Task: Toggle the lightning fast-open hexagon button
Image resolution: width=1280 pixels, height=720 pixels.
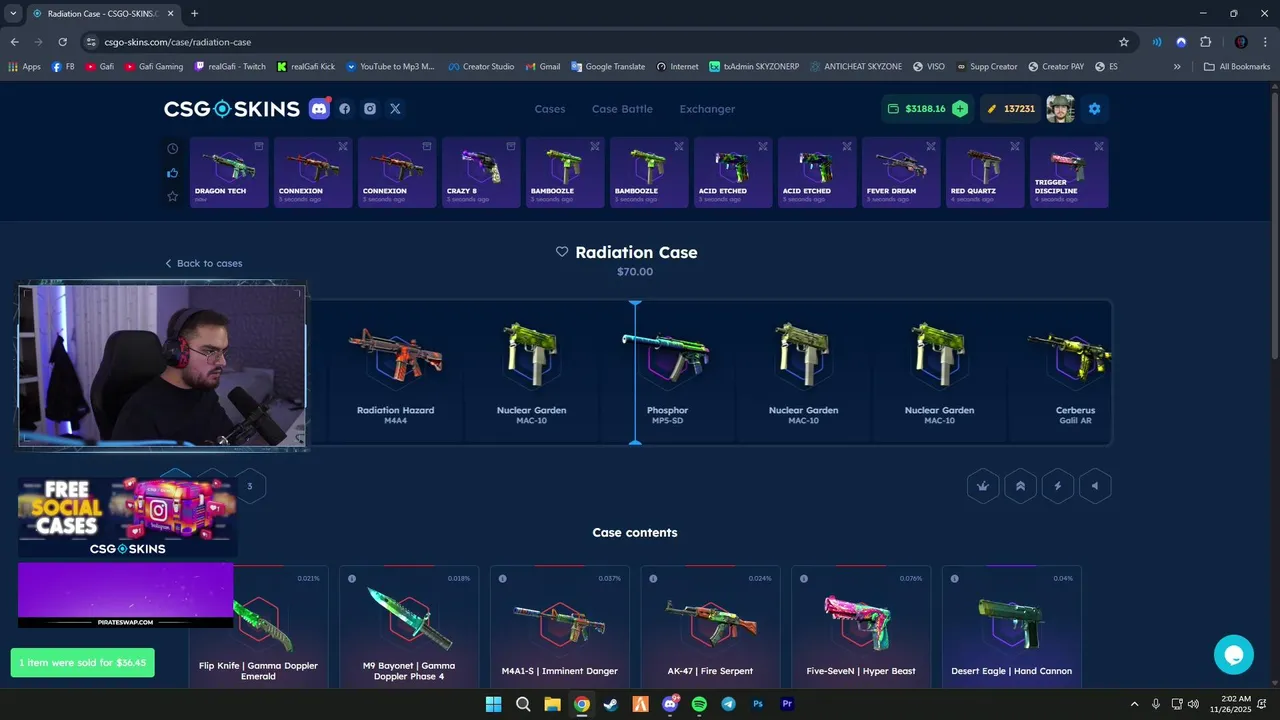Action: coord(1057,486)
